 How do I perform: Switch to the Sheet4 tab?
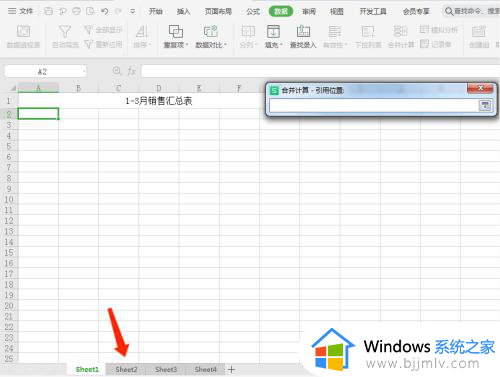206,369
